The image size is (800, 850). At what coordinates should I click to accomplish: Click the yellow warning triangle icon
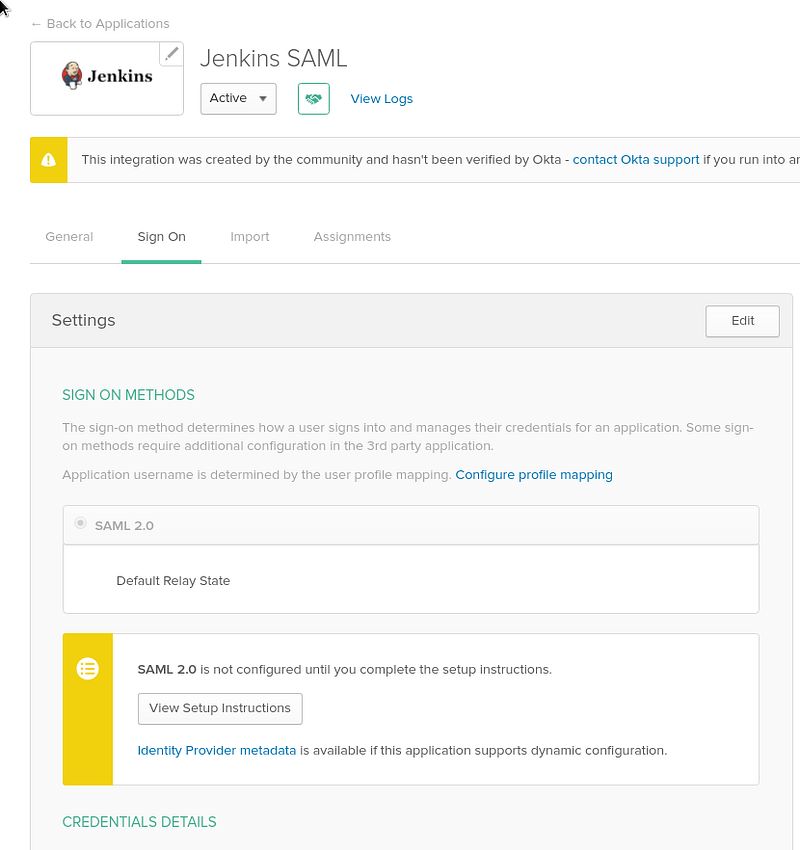click(48, 160)
